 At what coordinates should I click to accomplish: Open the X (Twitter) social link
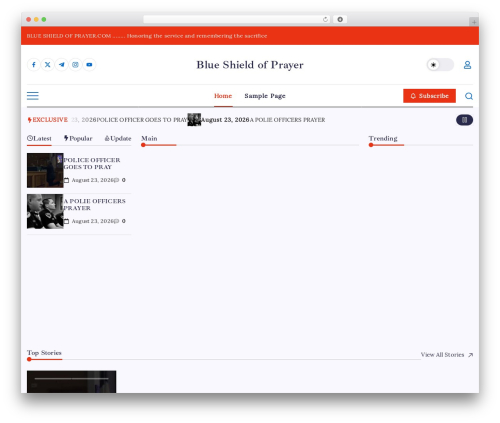pos(48,65)
